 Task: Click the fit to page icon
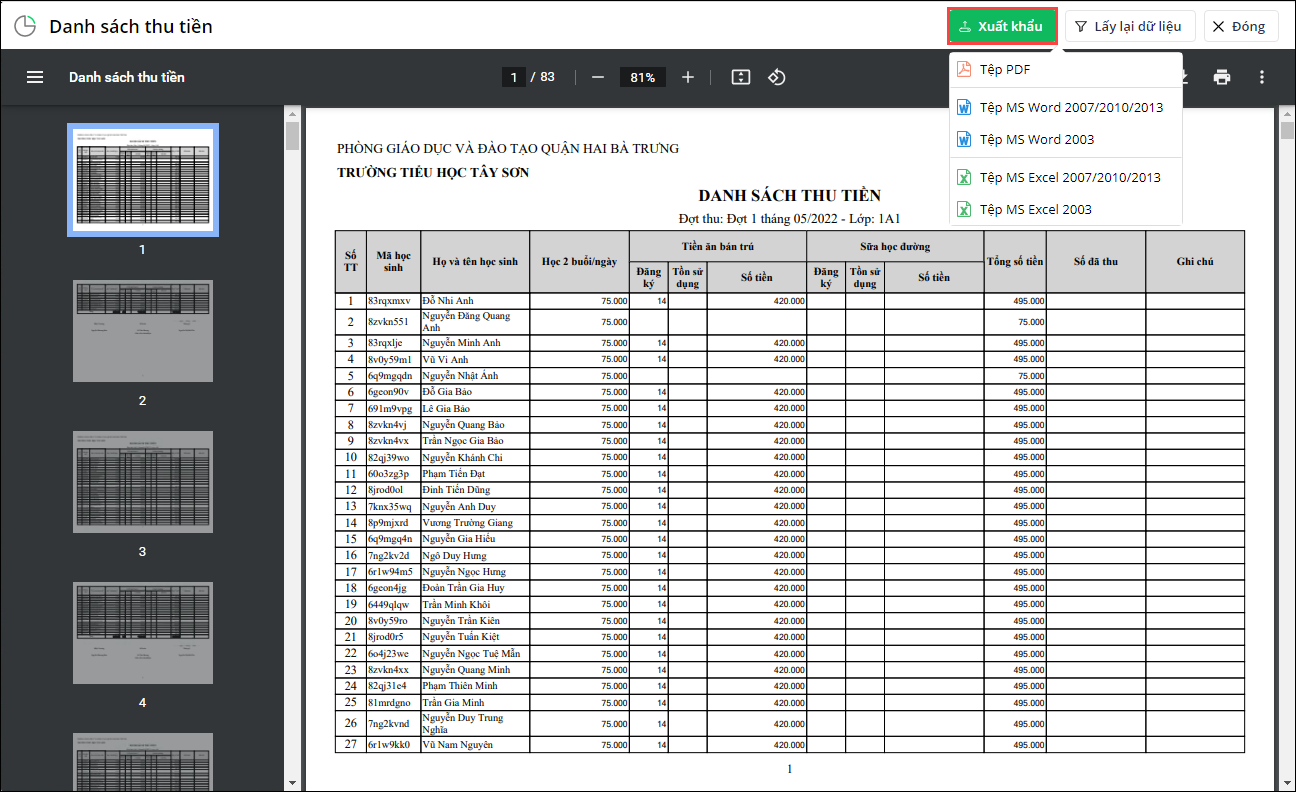[x=740, y=77]
